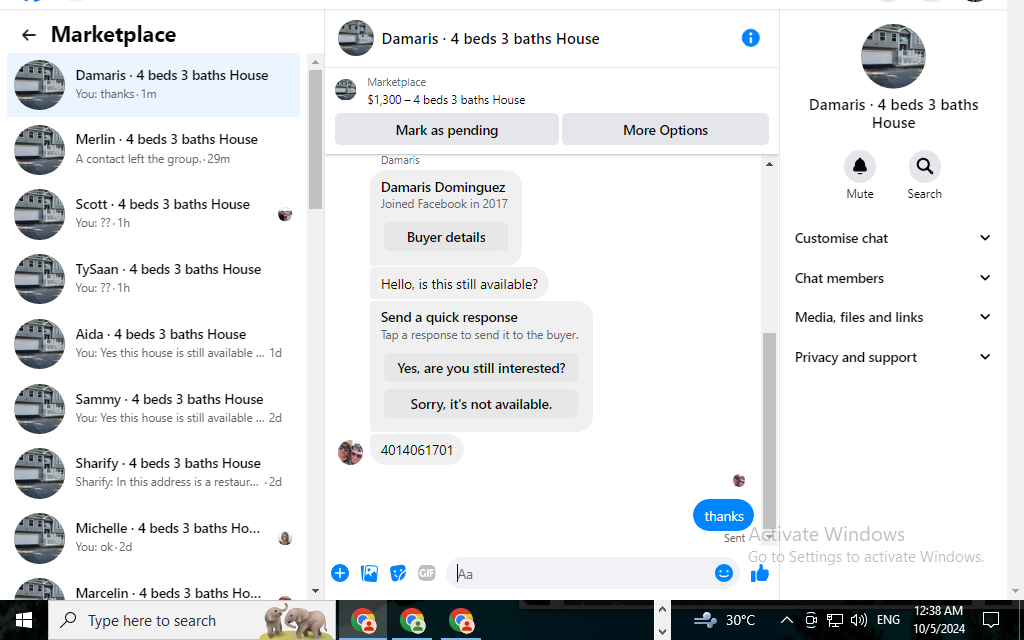Click chat messages scroll-up arrow

(769, 164)
